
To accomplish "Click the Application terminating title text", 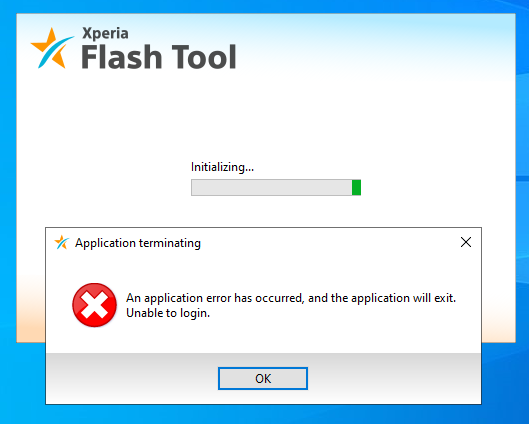I will (138, 243).
